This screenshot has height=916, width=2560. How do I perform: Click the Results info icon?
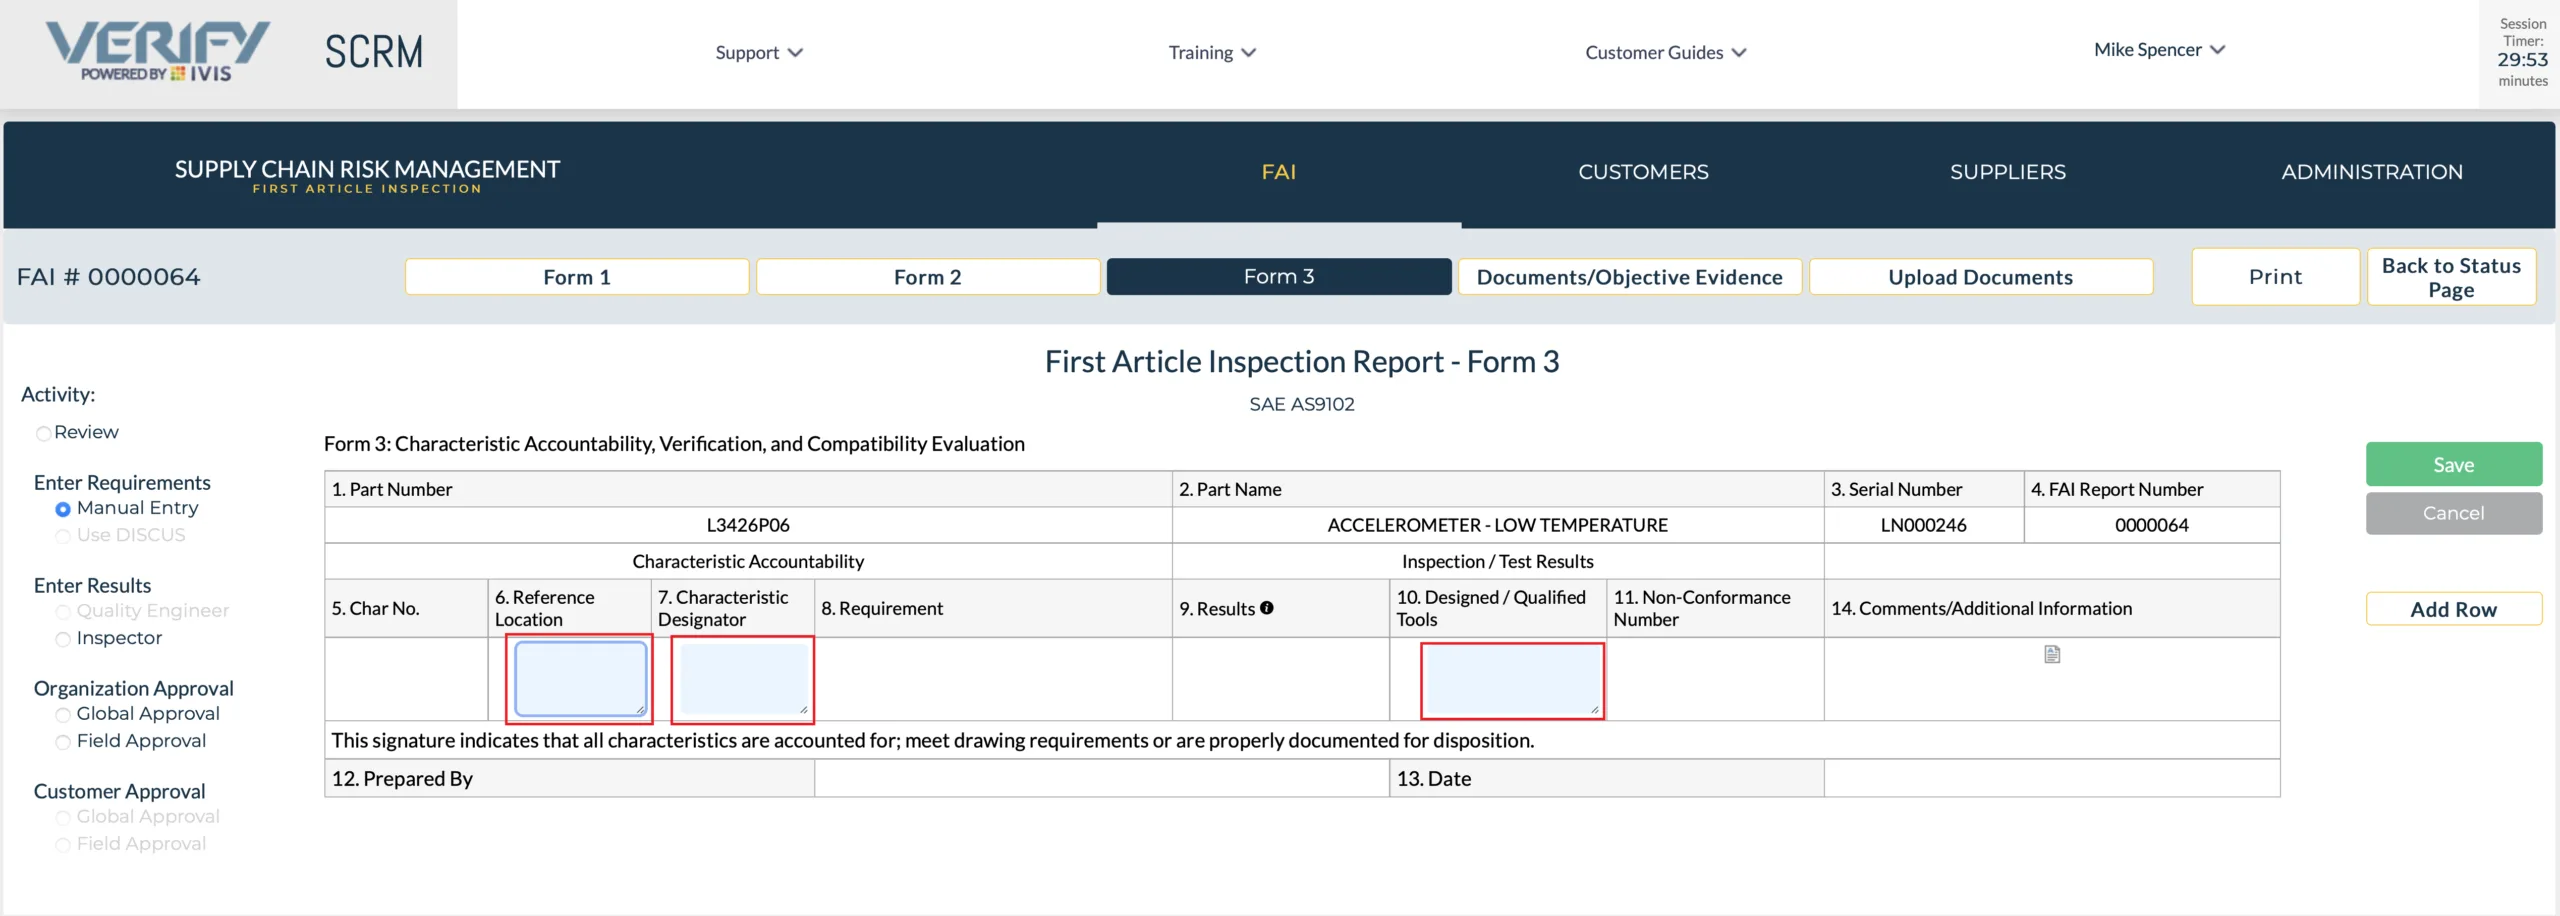click(1267, 608)
